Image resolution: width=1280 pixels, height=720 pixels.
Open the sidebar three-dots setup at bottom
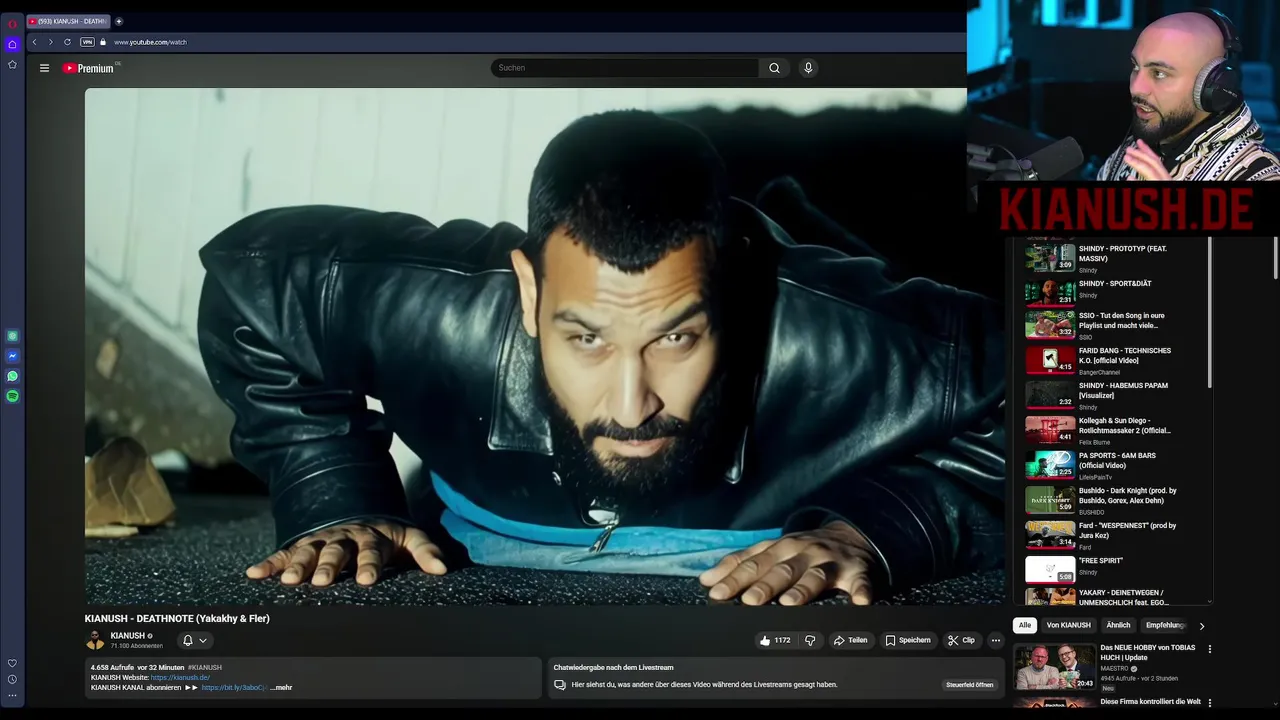pyautogui.click(x=12, y=695)
